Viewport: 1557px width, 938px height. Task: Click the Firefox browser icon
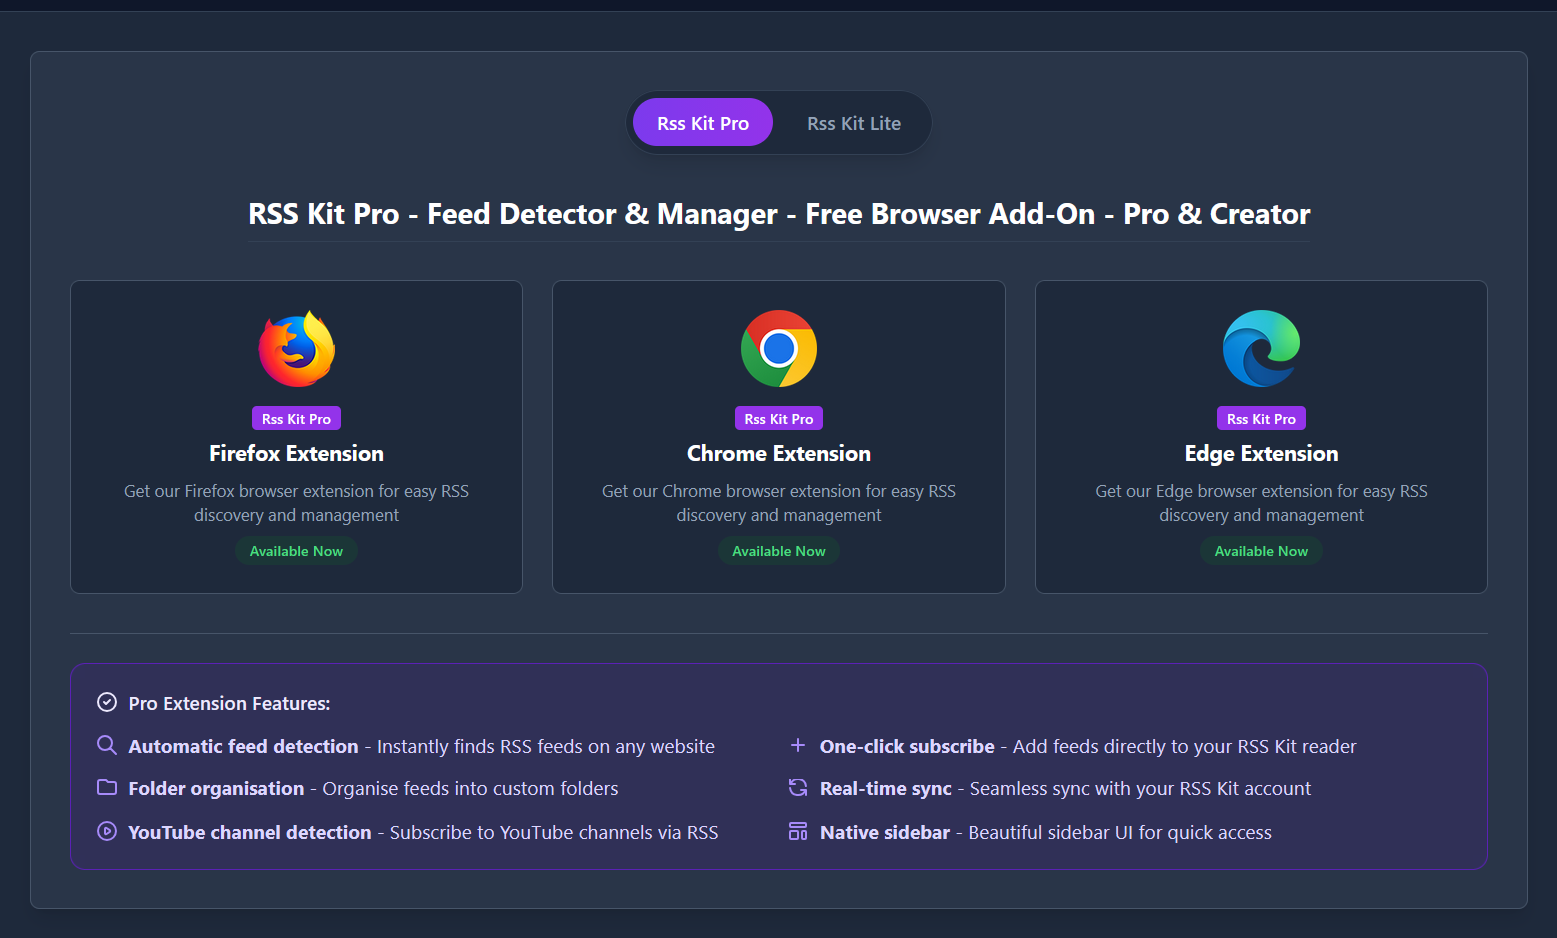click(x=296, y=348)
